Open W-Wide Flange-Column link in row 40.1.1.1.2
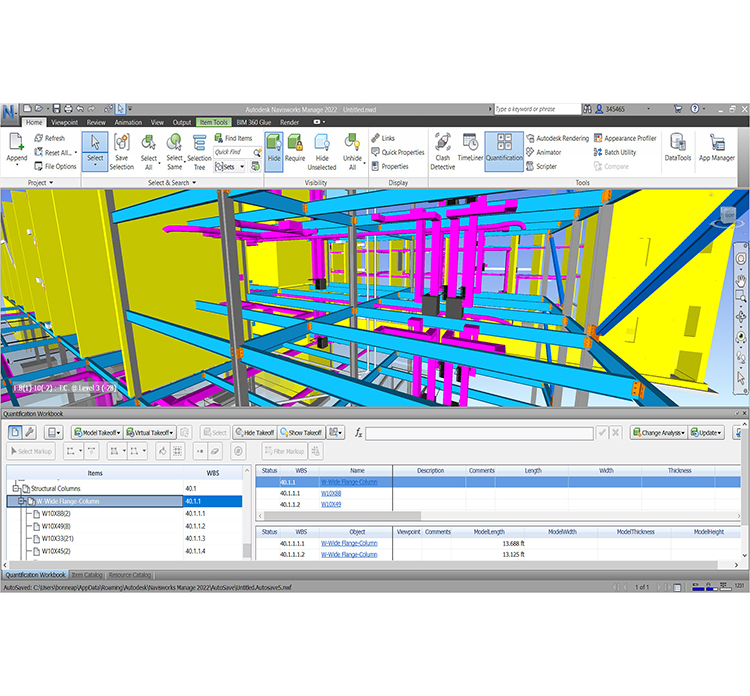Viewport: 750px width, 696px height. [x=349, y=554]
